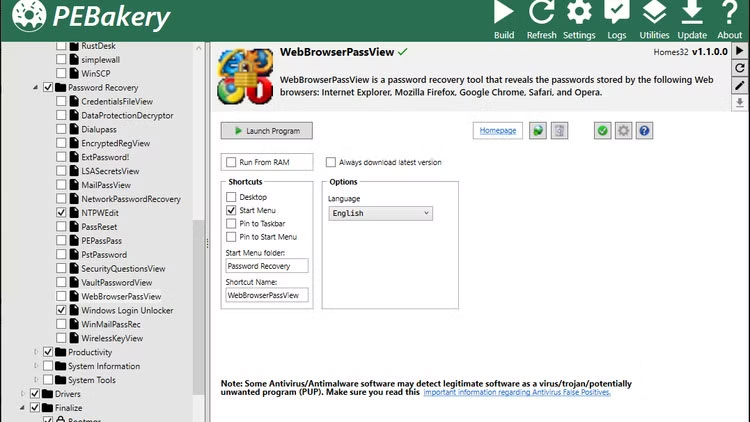This screenshot has height=422, width=750.
Task: Click the Start Menu folder field
Action: (x=267, y=266)
